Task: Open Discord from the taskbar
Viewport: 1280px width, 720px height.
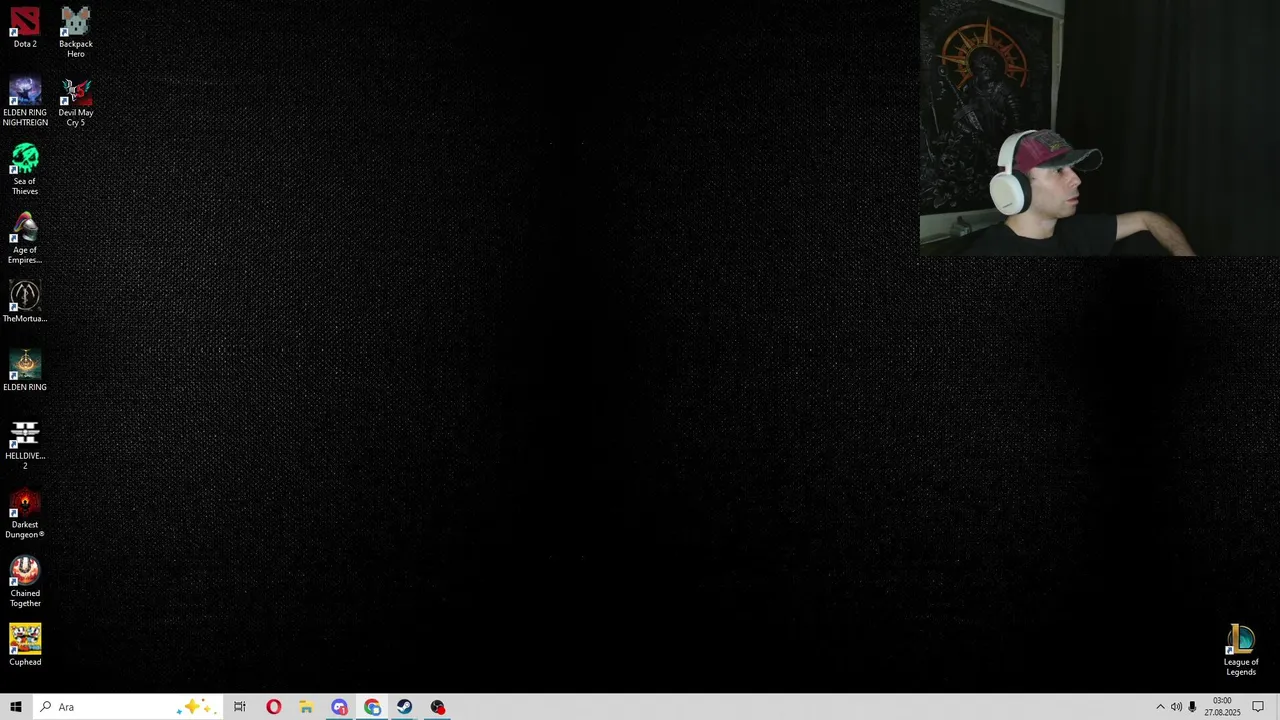Action: pos(339,707)
